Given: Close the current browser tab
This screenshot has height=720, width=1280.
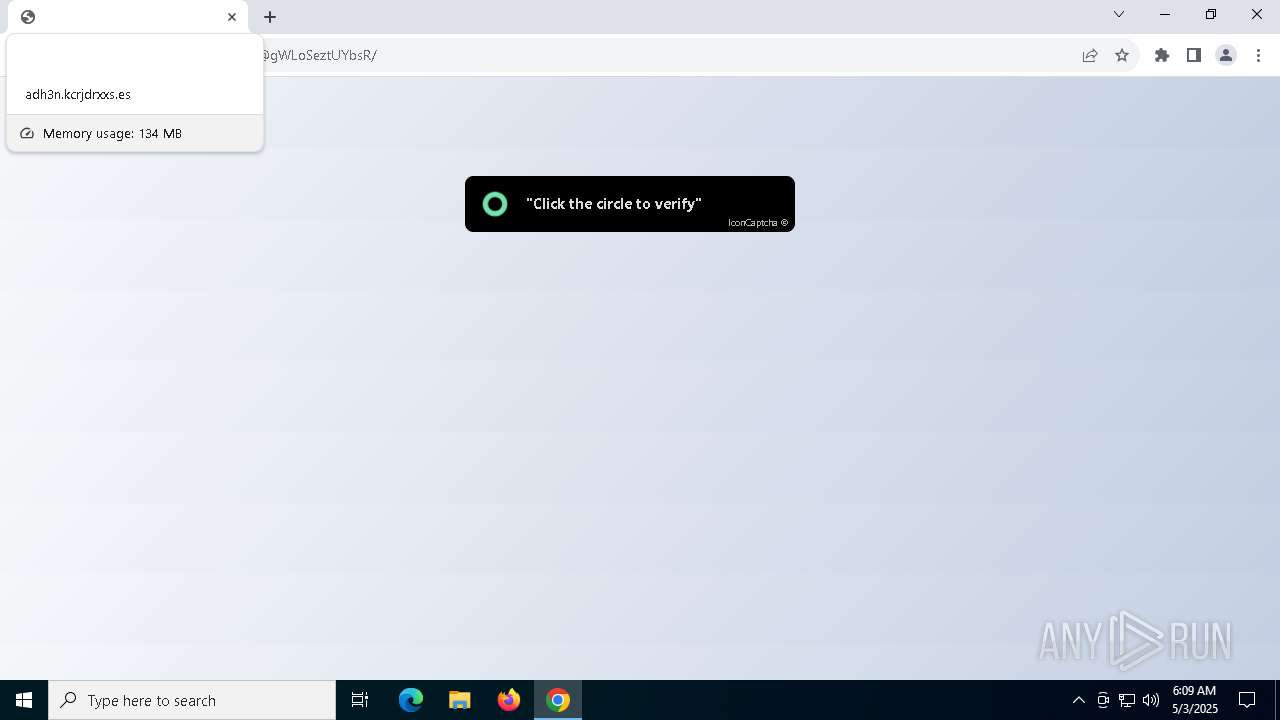Looking at the screenshot, I should click(x=232, y=17).
